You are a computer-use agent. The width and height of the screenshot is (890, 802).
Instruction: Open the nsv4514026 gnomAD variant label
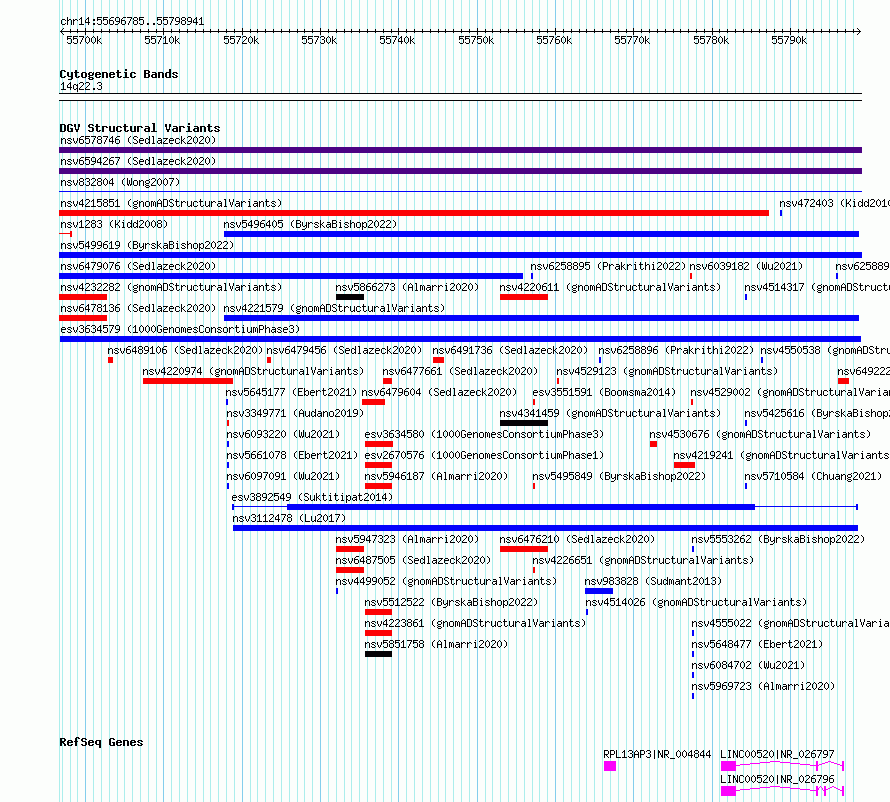coord(696,602)
